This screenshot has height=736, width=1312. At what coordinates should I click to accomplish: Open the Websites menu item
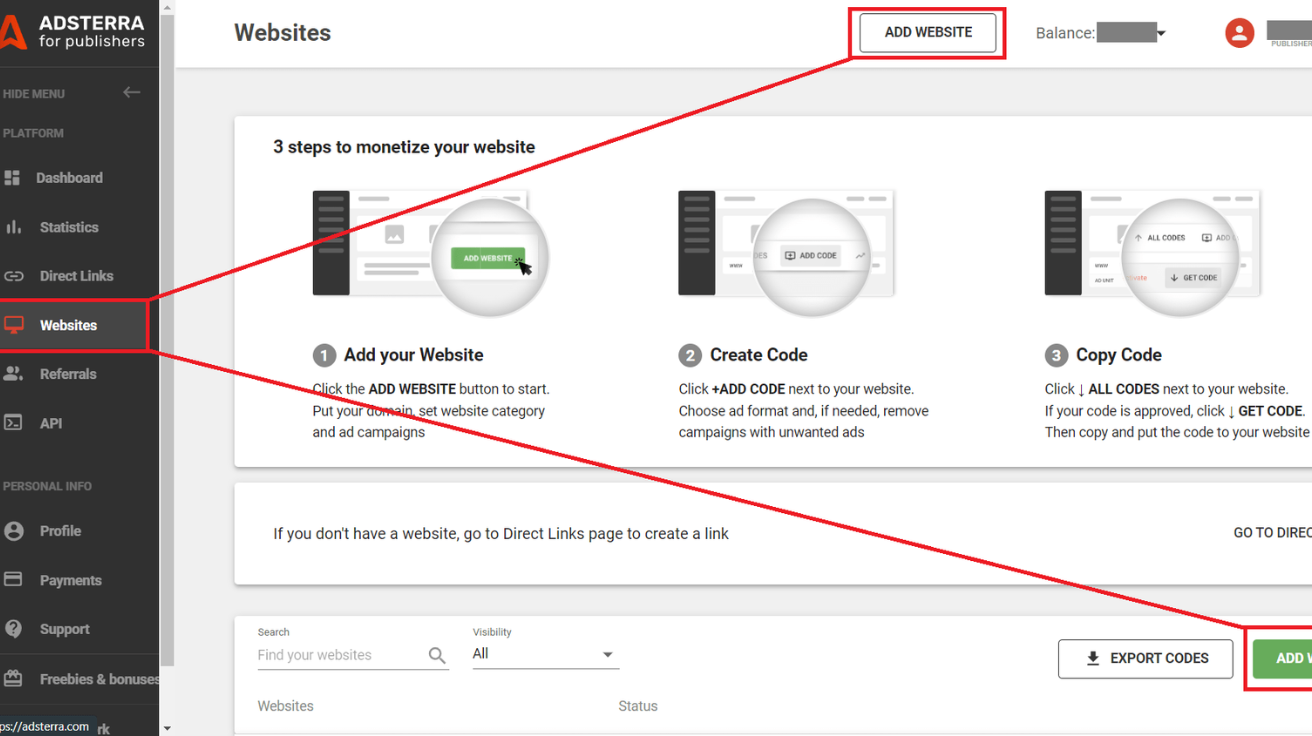point(68,325)
